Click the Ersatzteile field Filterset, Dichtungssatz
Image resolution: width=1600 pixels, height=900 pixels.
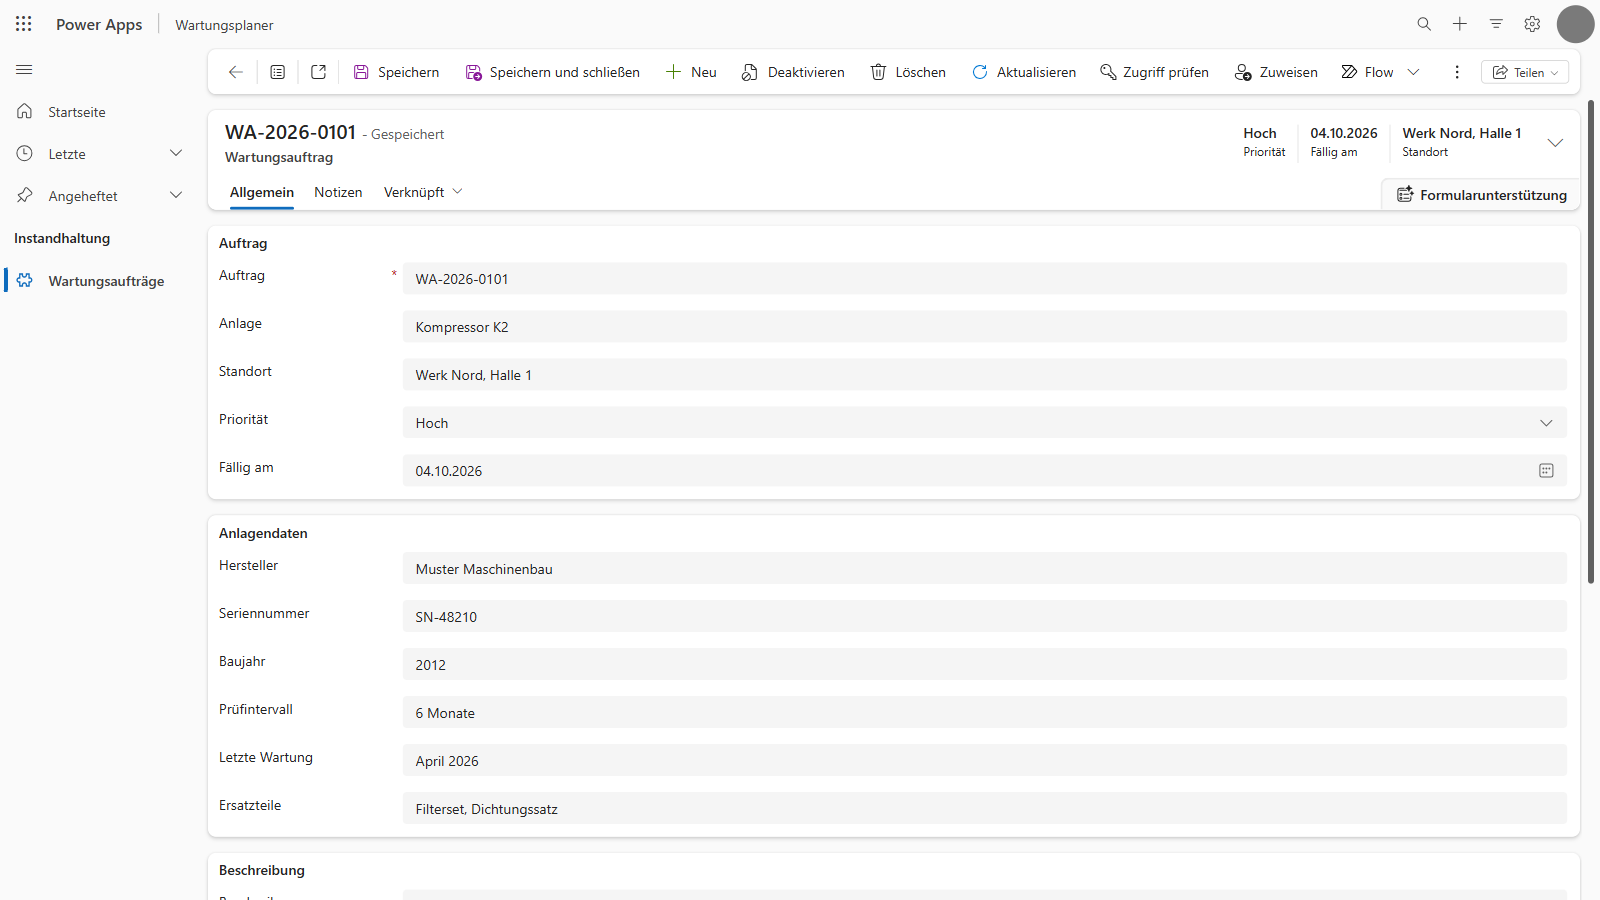pos(984,809)
